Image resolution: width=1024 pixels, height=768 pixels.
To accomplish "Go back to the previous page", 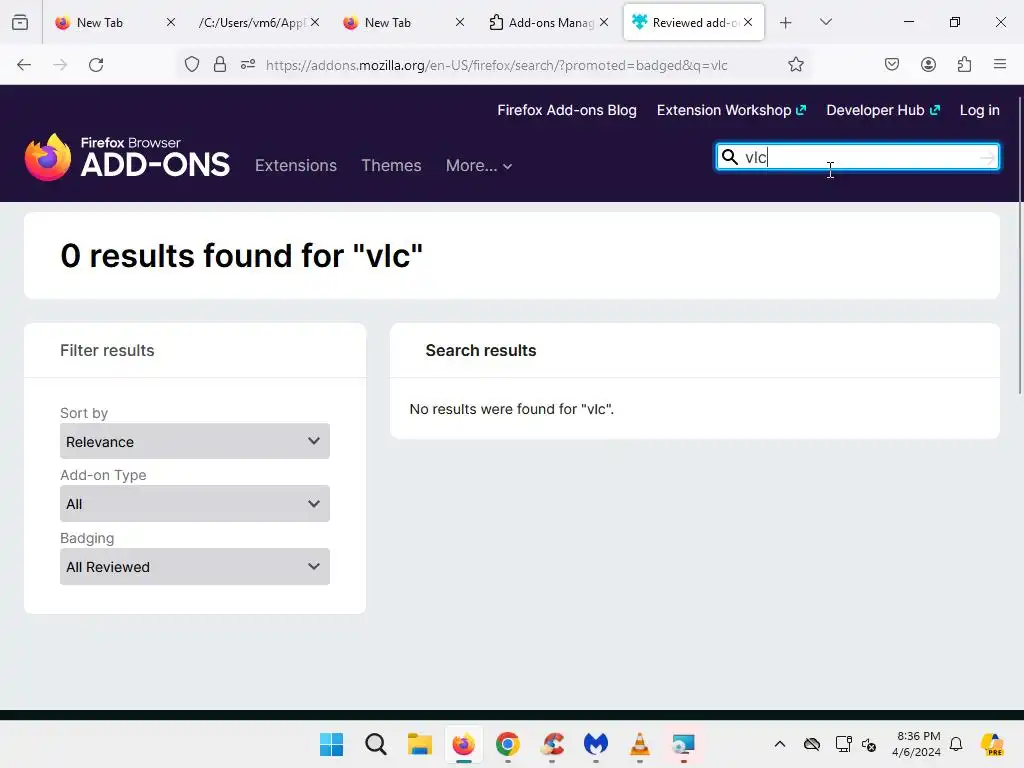I will click(x=24, y=65).
